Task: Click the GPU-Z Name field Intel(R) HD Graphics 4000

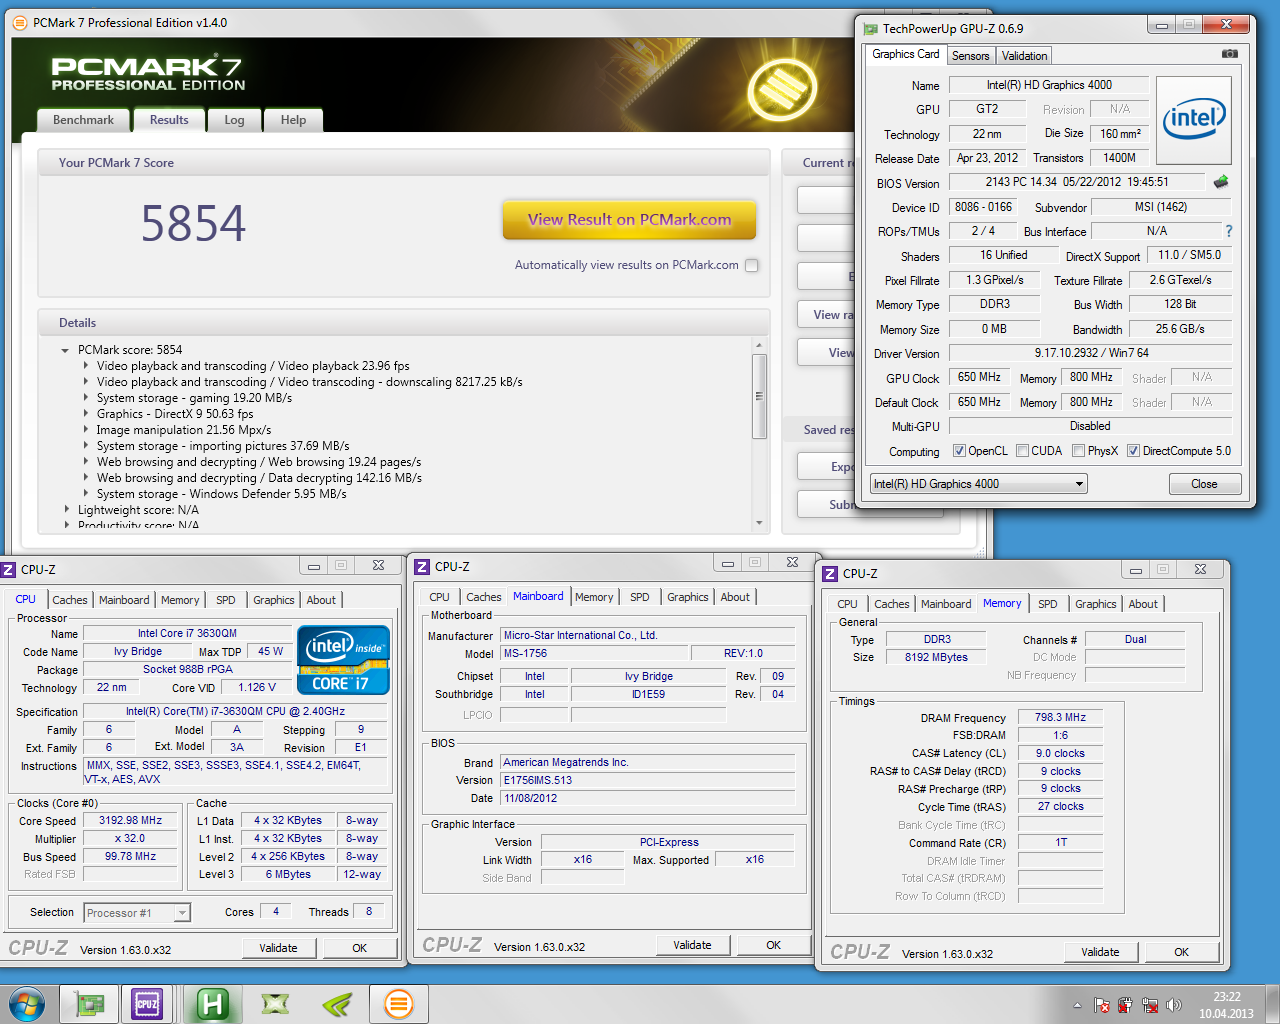Action: [x=1048, y=86]
